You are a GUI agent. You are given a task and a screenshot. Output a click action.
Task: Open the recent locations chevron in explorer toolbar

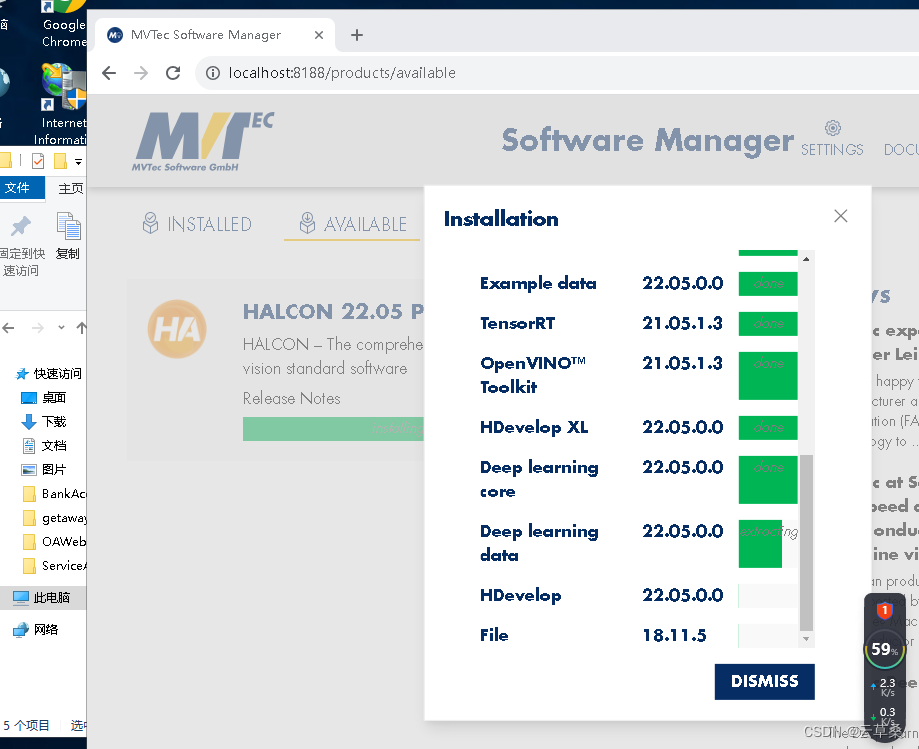(x=60, y=328)
